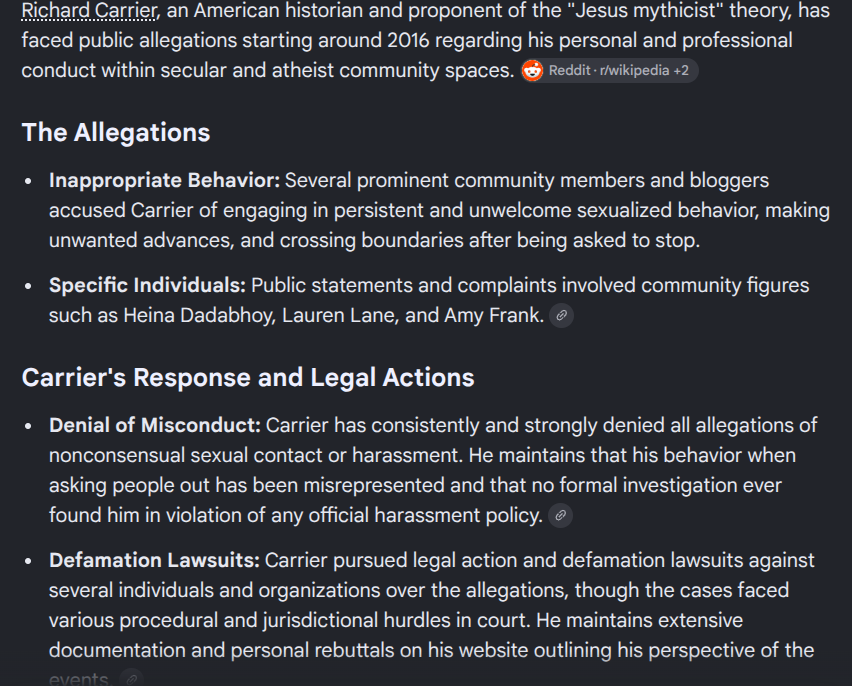Viewport: 852px width, 686px height.
Task: Click the Reddit logo icon in source chip
Action: pyautogui.click(x=532, y=71)
